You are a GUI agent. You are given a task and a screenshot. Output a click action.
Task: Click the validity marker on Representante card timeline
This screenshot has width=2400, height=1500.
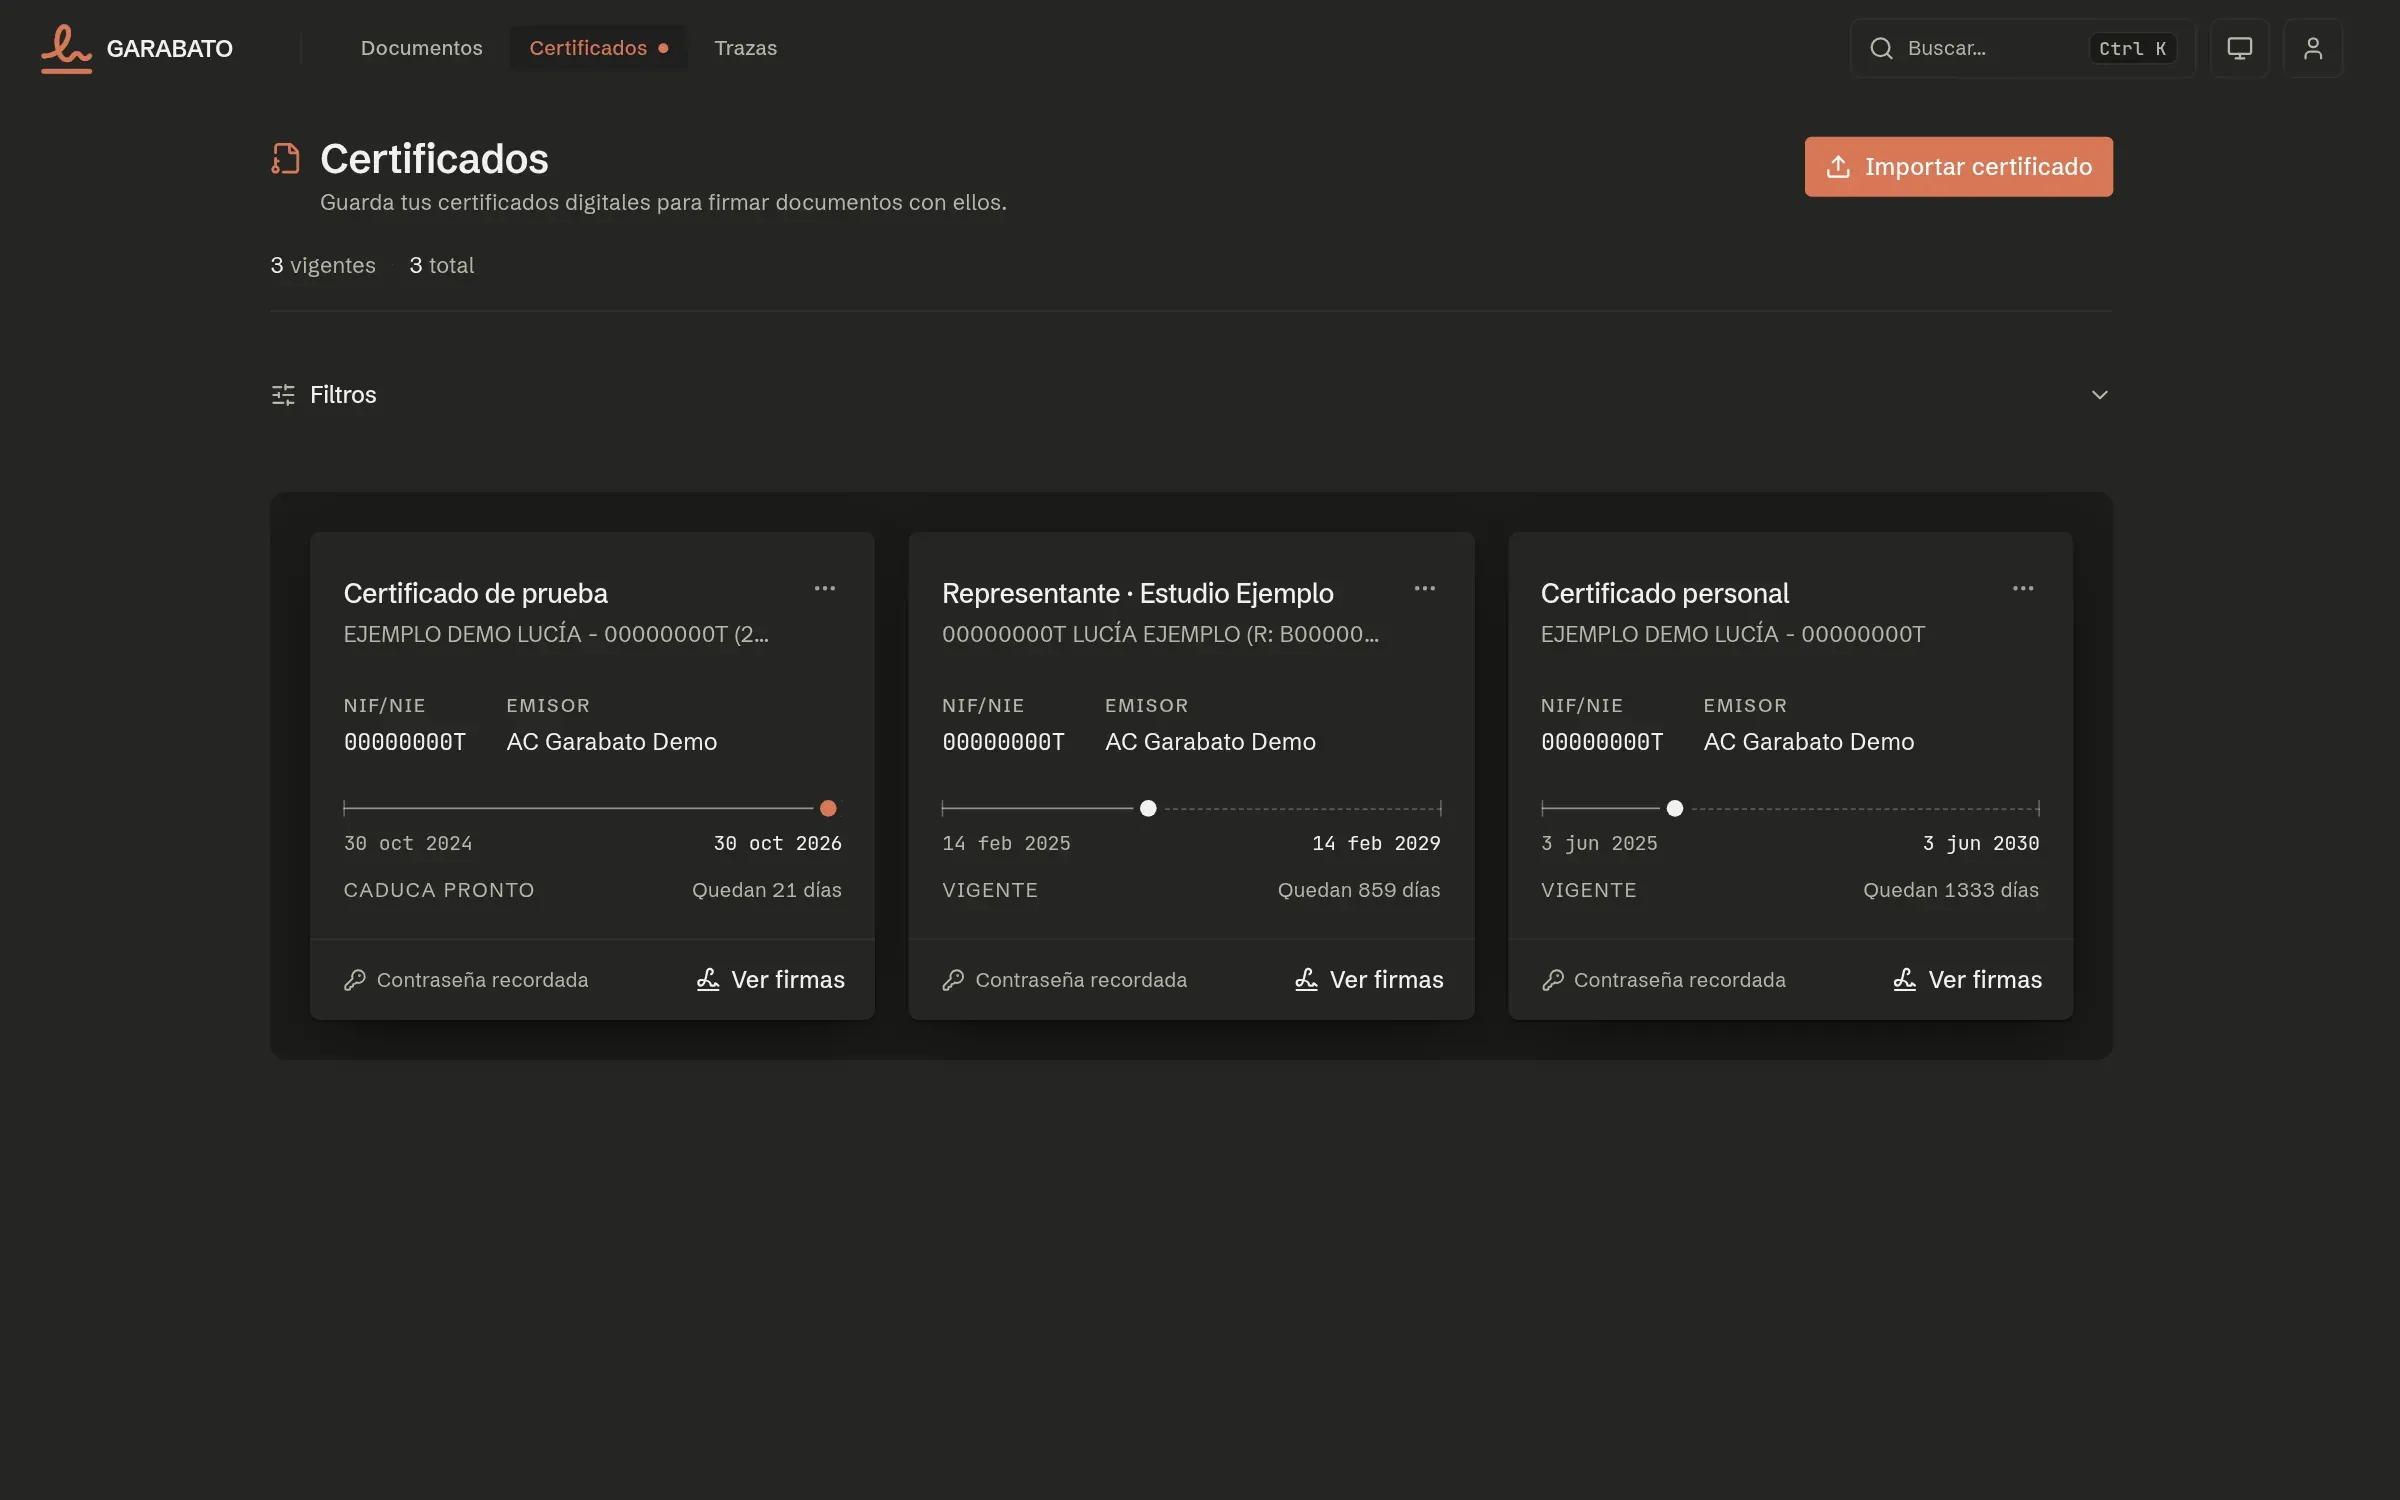(x=1148, y=808)
